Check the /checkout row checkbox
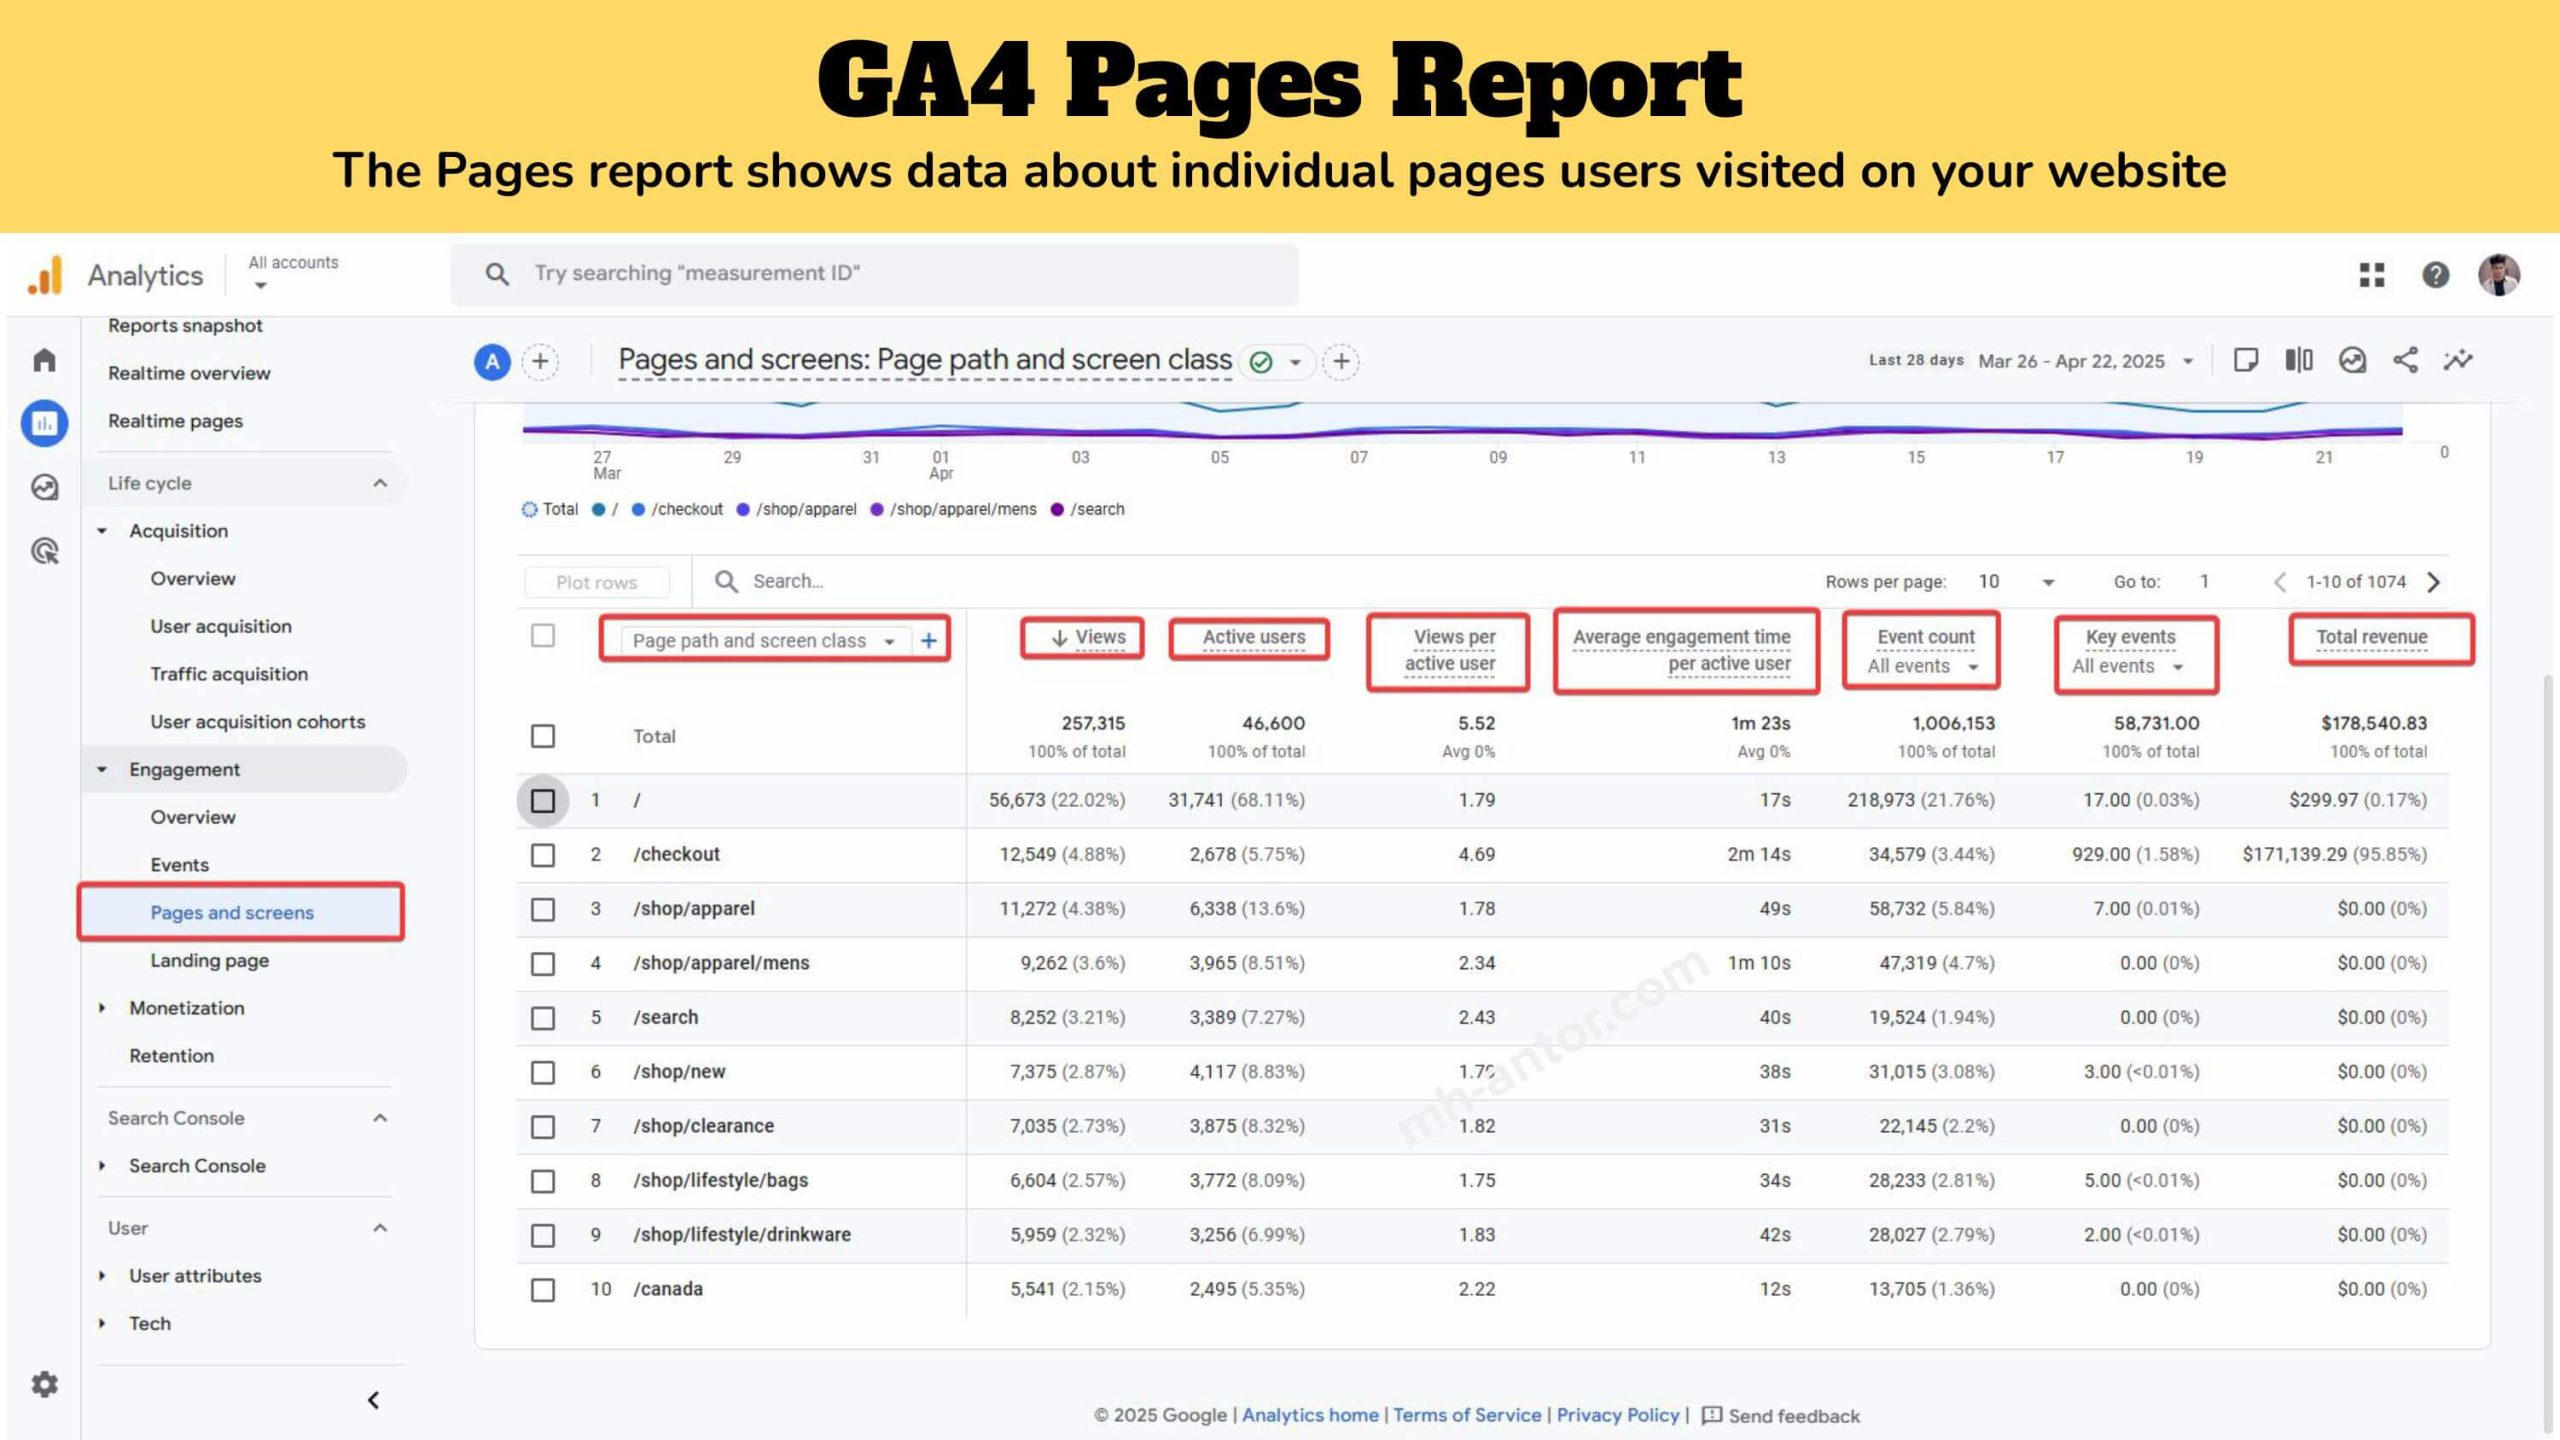This screenshot has height=1440, width=2560. click(543, 855)
